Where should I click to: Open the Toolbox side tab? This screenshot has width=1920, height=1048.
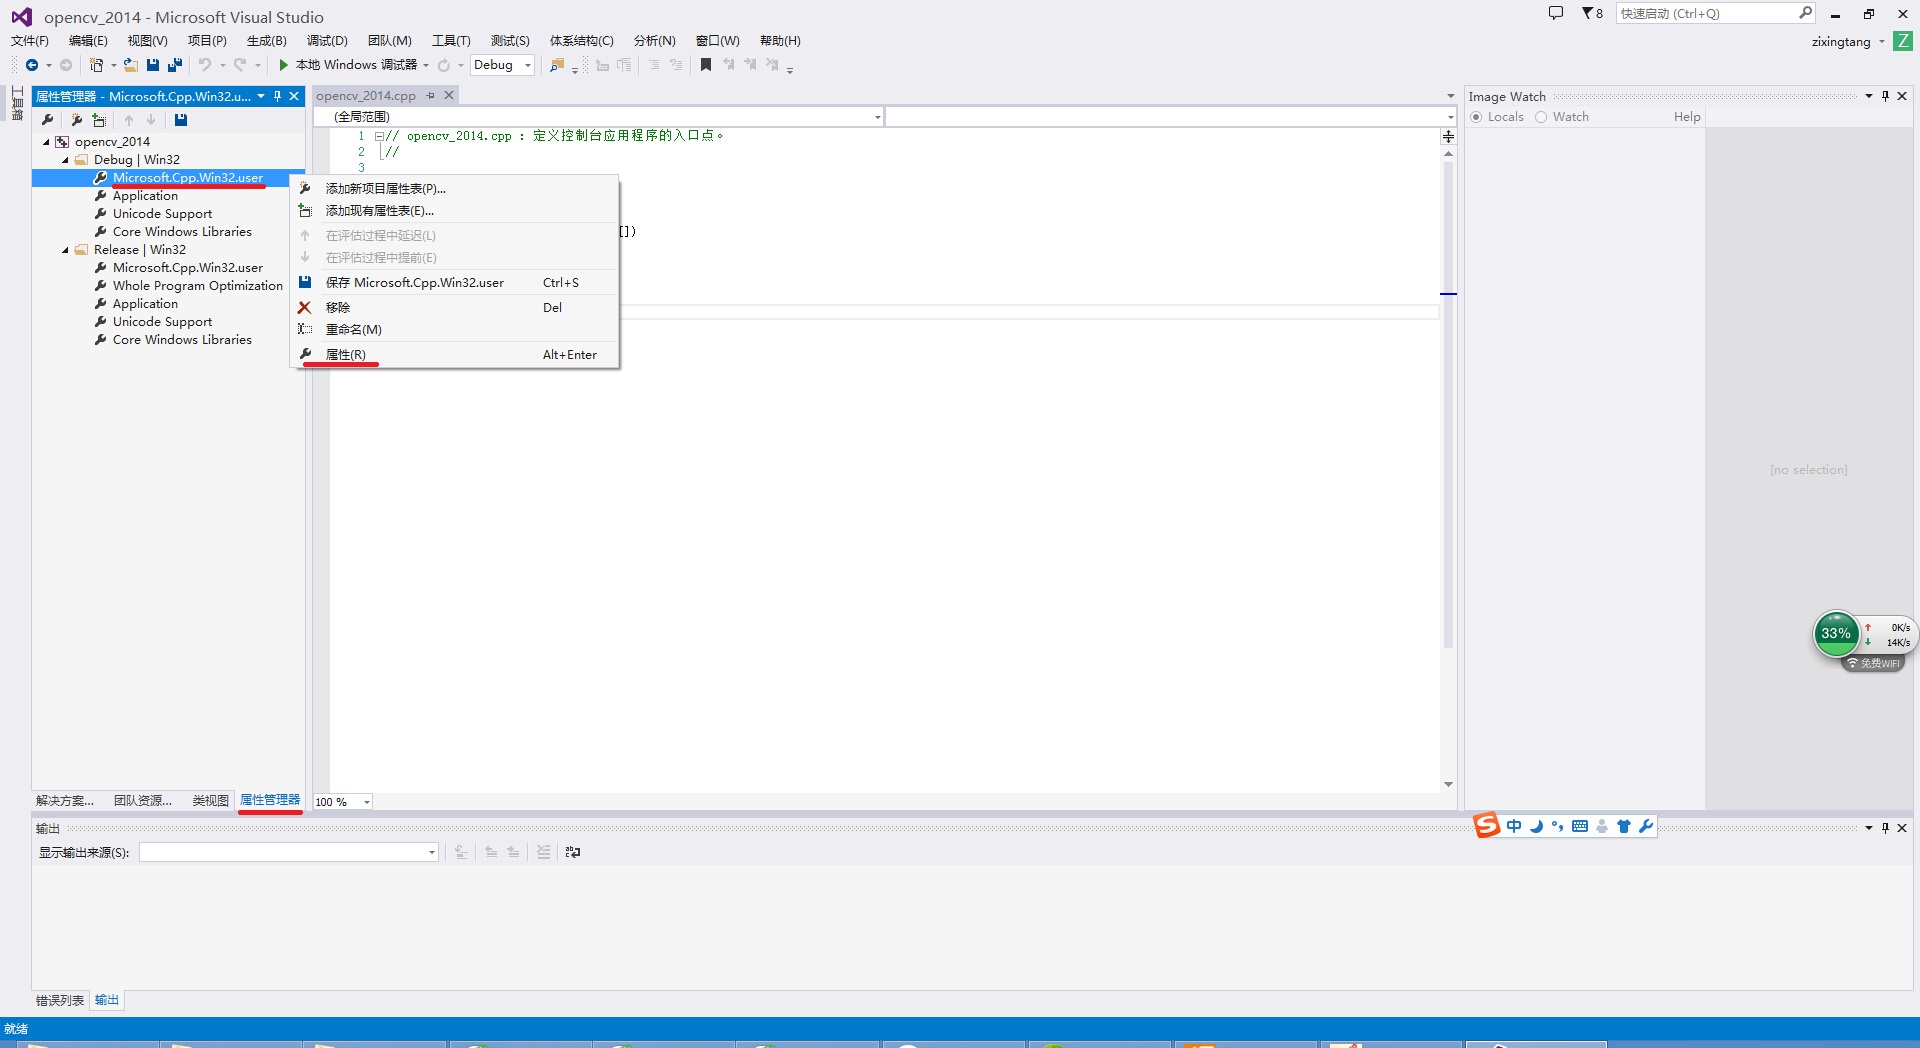(17, 103)
